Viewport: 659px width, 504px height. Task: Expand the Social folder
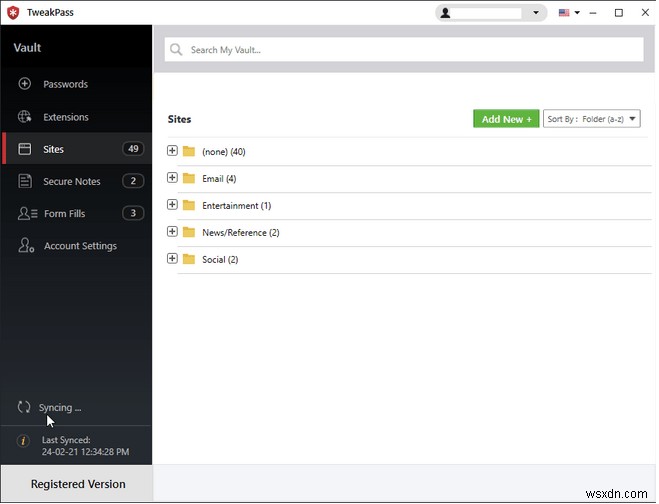click(x=172, y=258)
